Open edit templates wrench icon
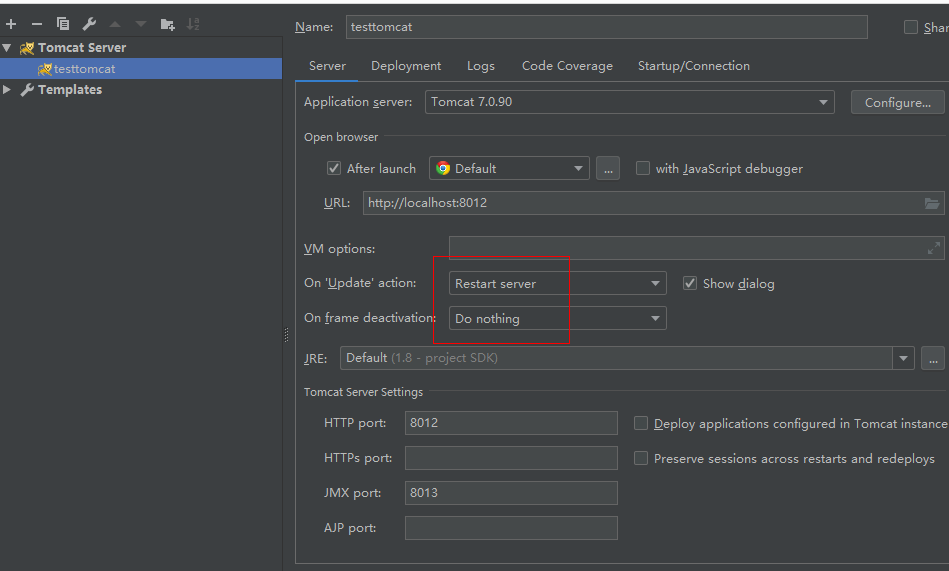The image size is (949, 571). coord(89,24)
